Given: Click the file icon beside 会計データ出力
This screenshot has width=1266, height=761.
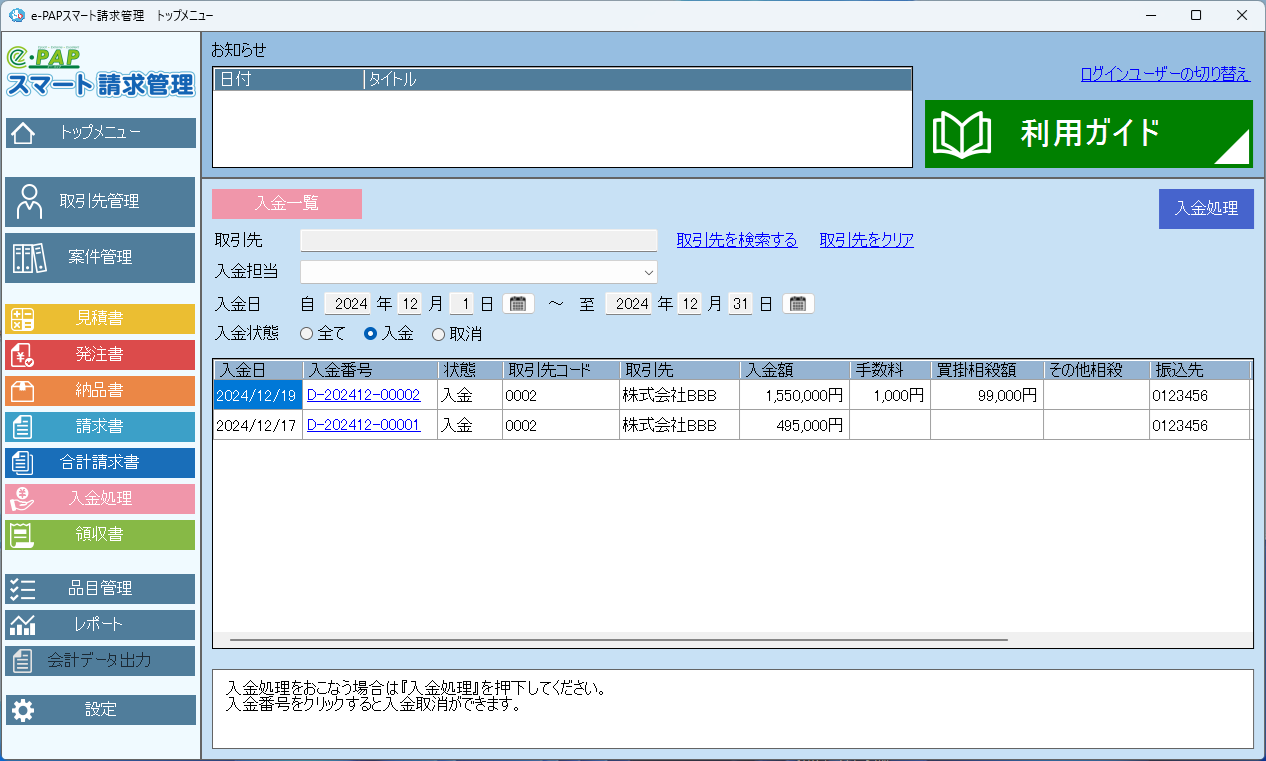Looking at the screenshot, I should pos(22,661).
